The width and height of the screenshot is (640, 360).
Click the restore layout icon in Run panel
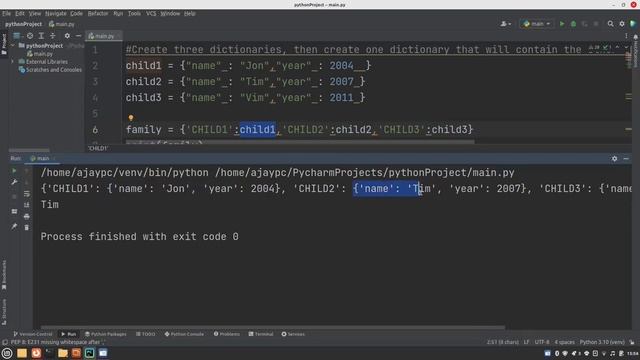[x=14, y=211]
